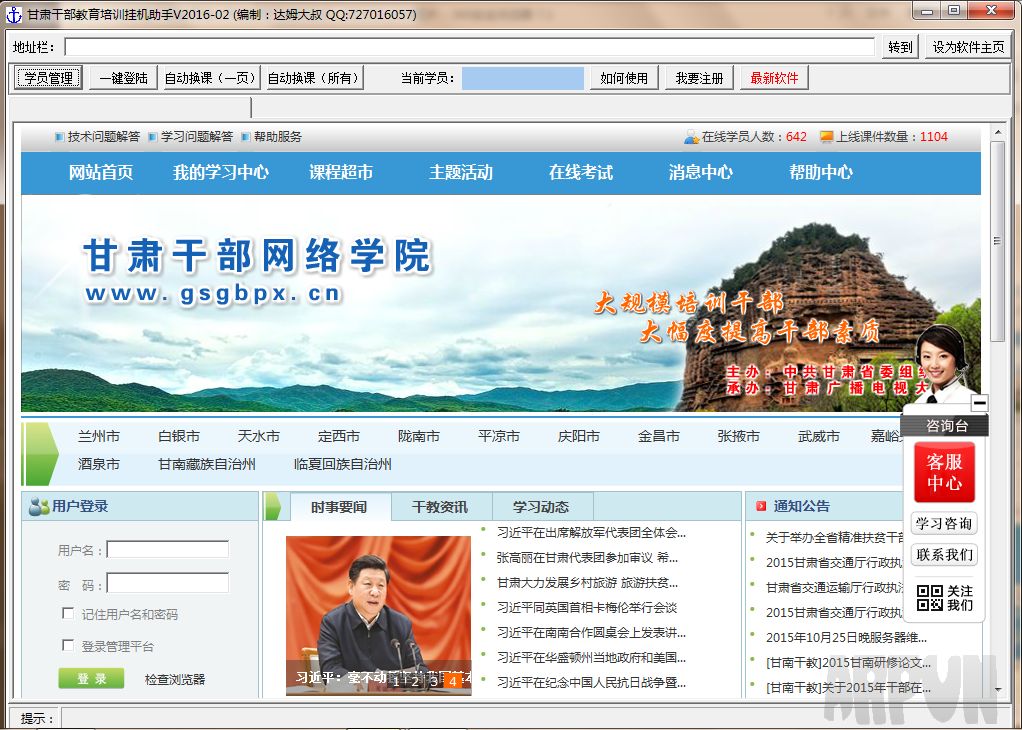Click the 用户登录 people icon
The height and width of the screenshot is (730, 1022).
(x=38, y=507)
